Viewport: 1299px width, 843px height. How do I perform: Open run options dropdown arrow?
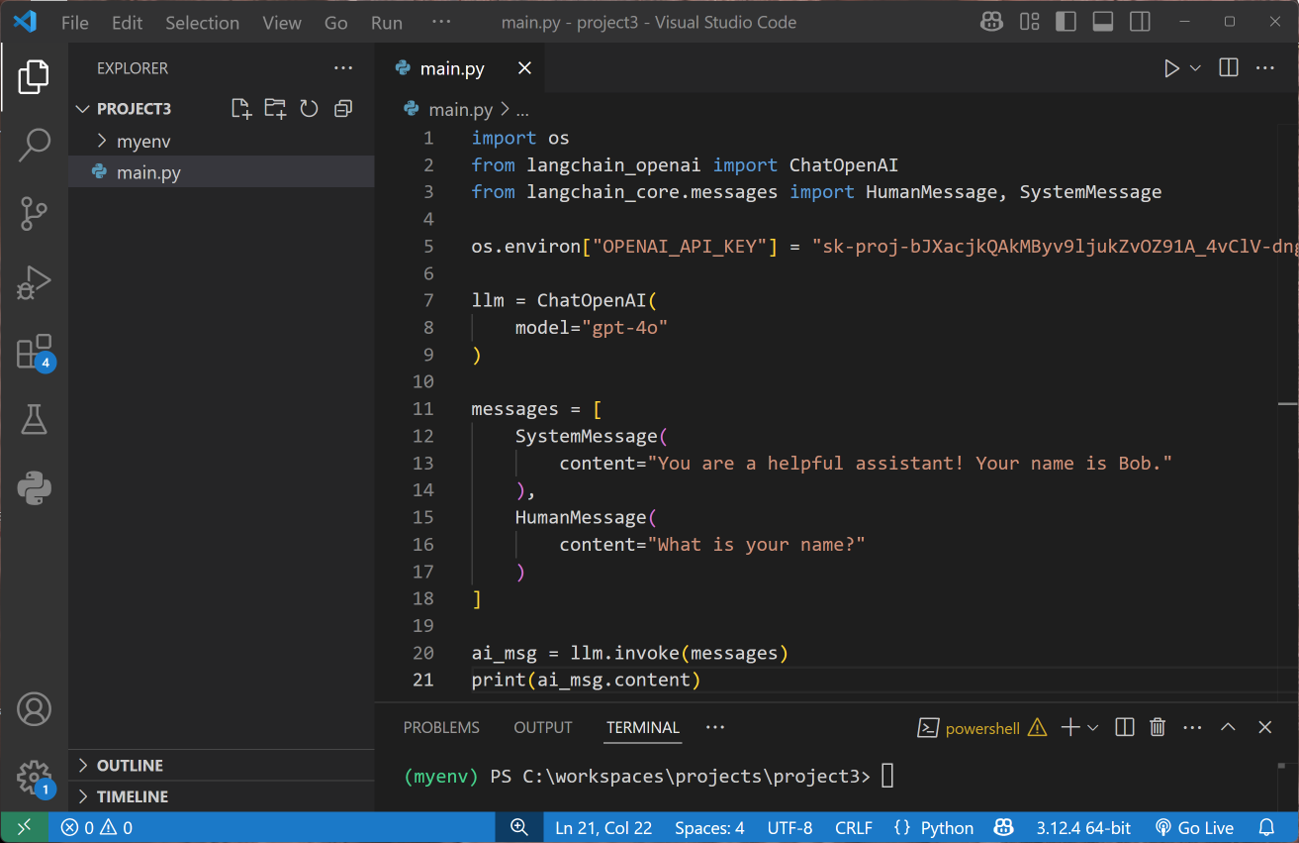[1195, 68]
